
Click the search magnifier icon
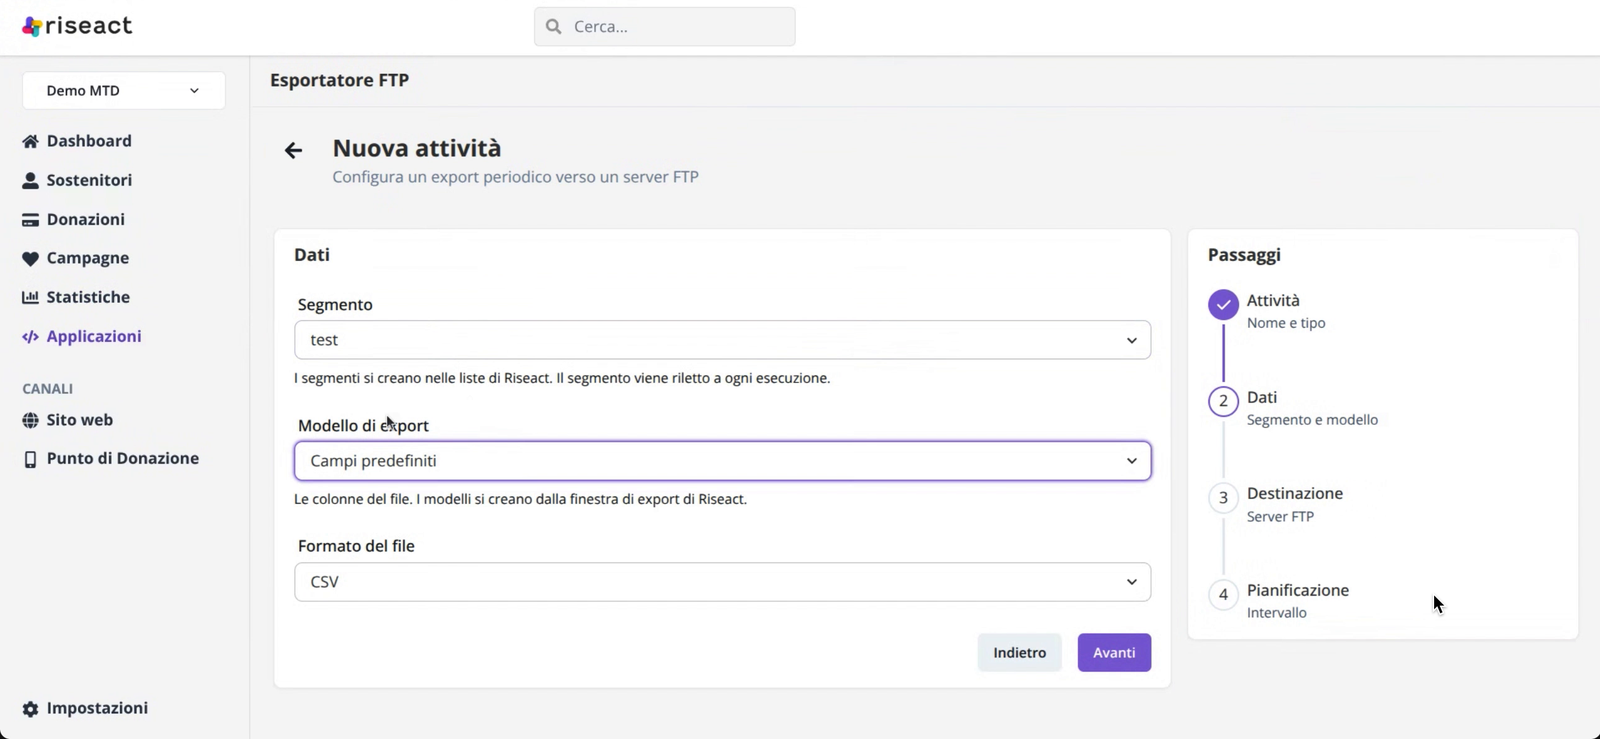point(553,27)
